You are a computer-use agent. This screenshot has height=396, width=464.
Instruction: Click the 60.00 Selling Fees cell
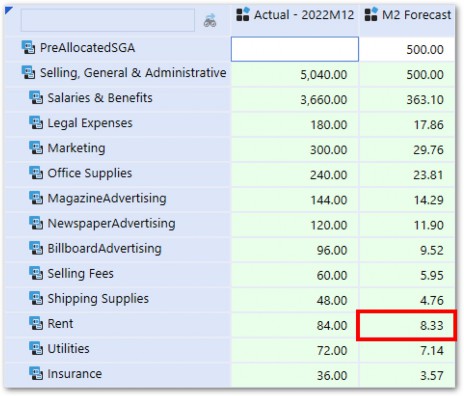(x=295, y=275)
